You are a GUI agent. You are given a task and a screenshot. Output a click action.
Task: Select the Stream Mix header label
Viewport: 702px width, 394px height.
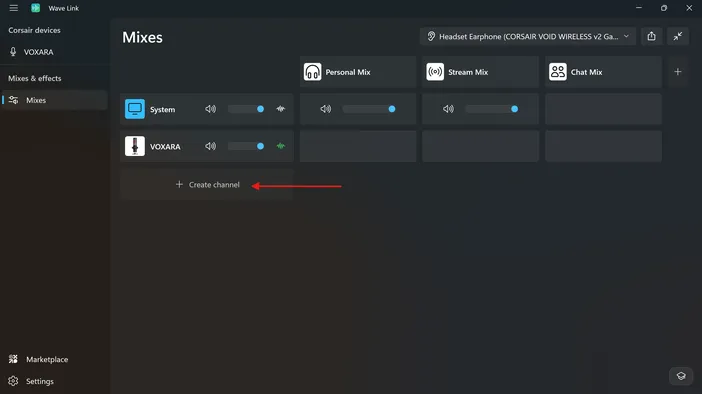pos(468,72)
